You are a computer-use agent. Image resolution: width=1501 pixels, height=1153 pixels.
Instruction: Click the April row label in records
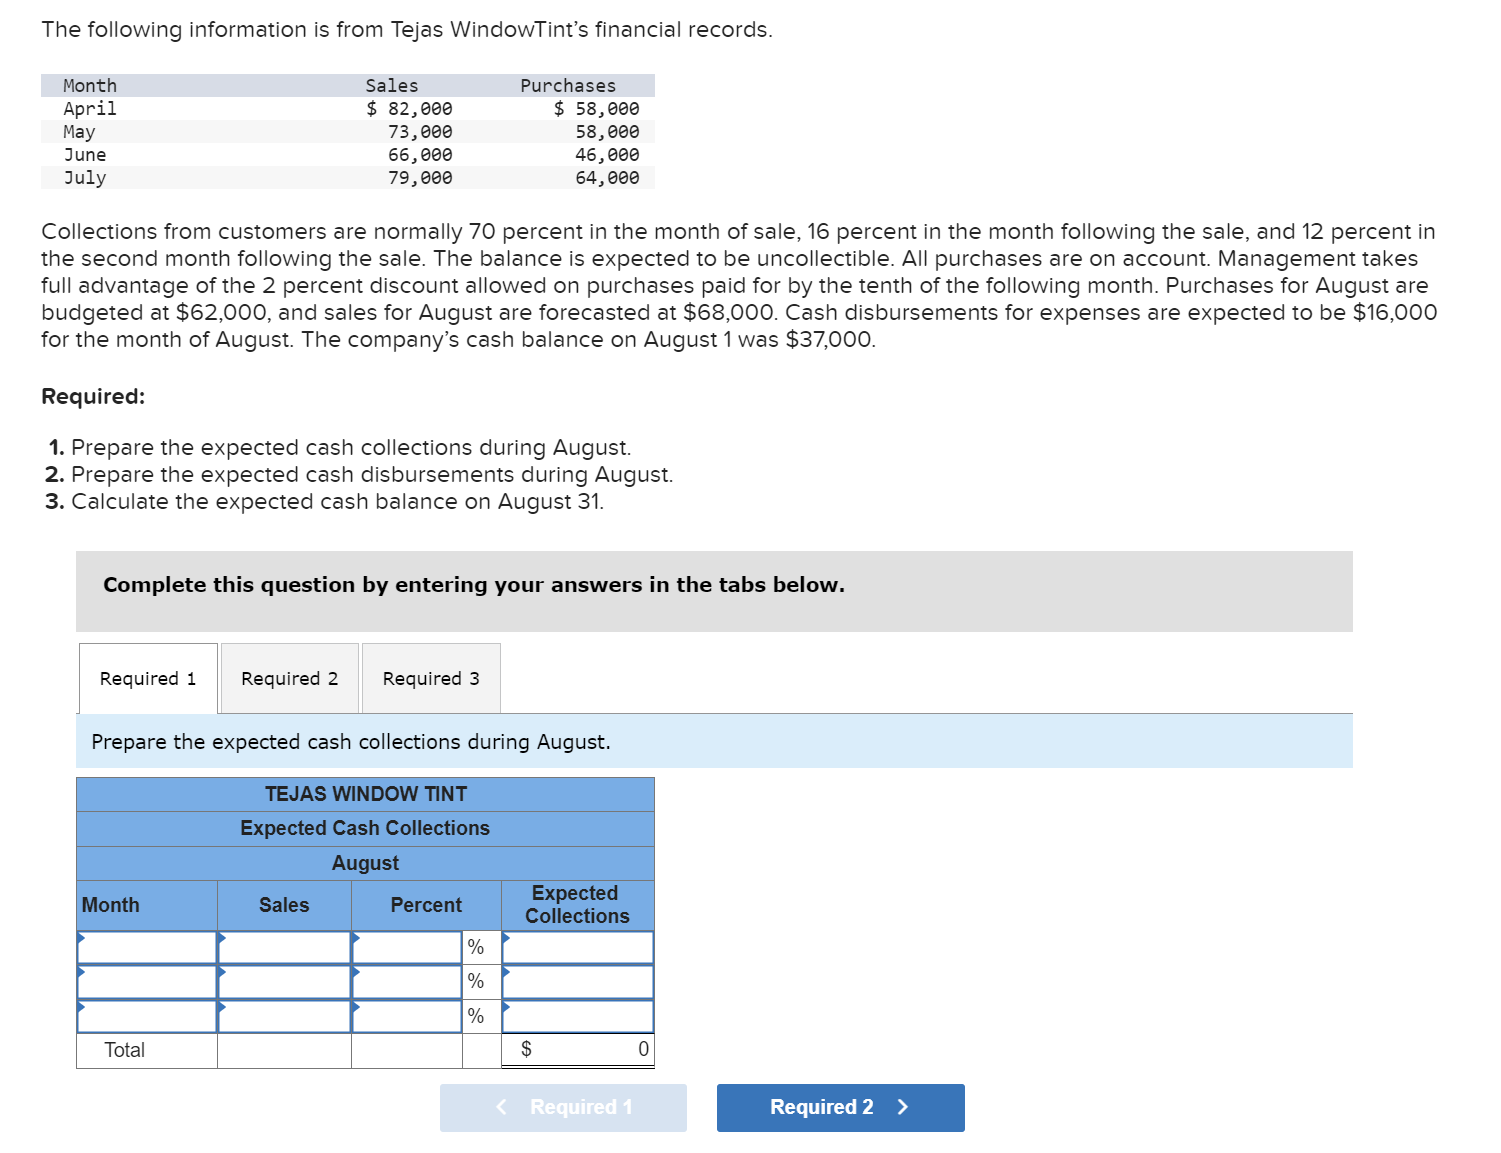[90, 108]
